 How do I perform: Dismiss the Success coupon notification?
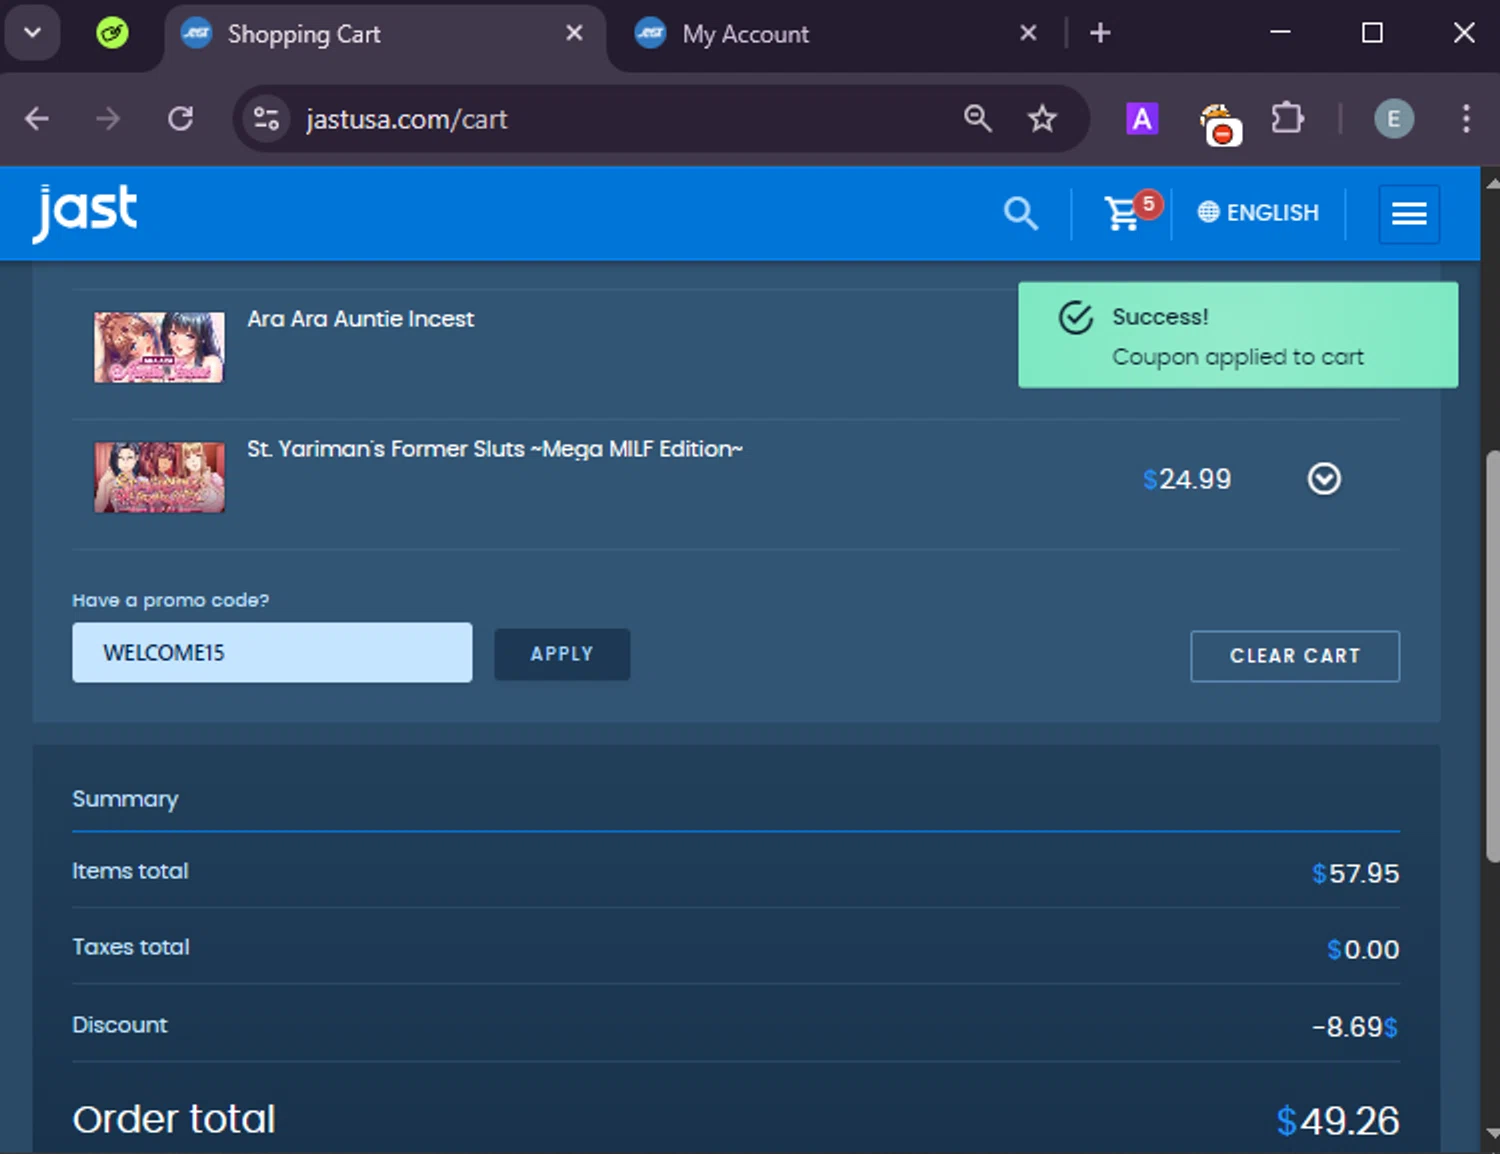pos(1238,335)
